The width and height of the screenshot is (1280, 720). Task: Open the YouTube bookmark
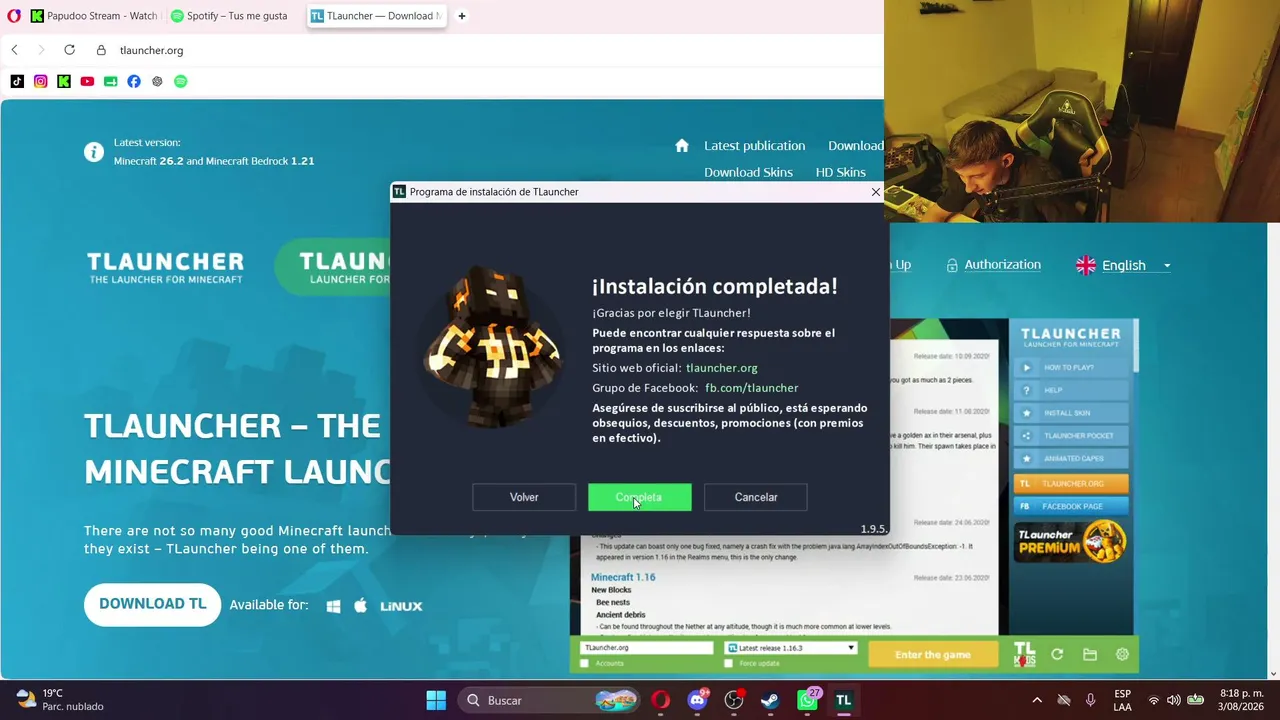click(x=87, y=81)
